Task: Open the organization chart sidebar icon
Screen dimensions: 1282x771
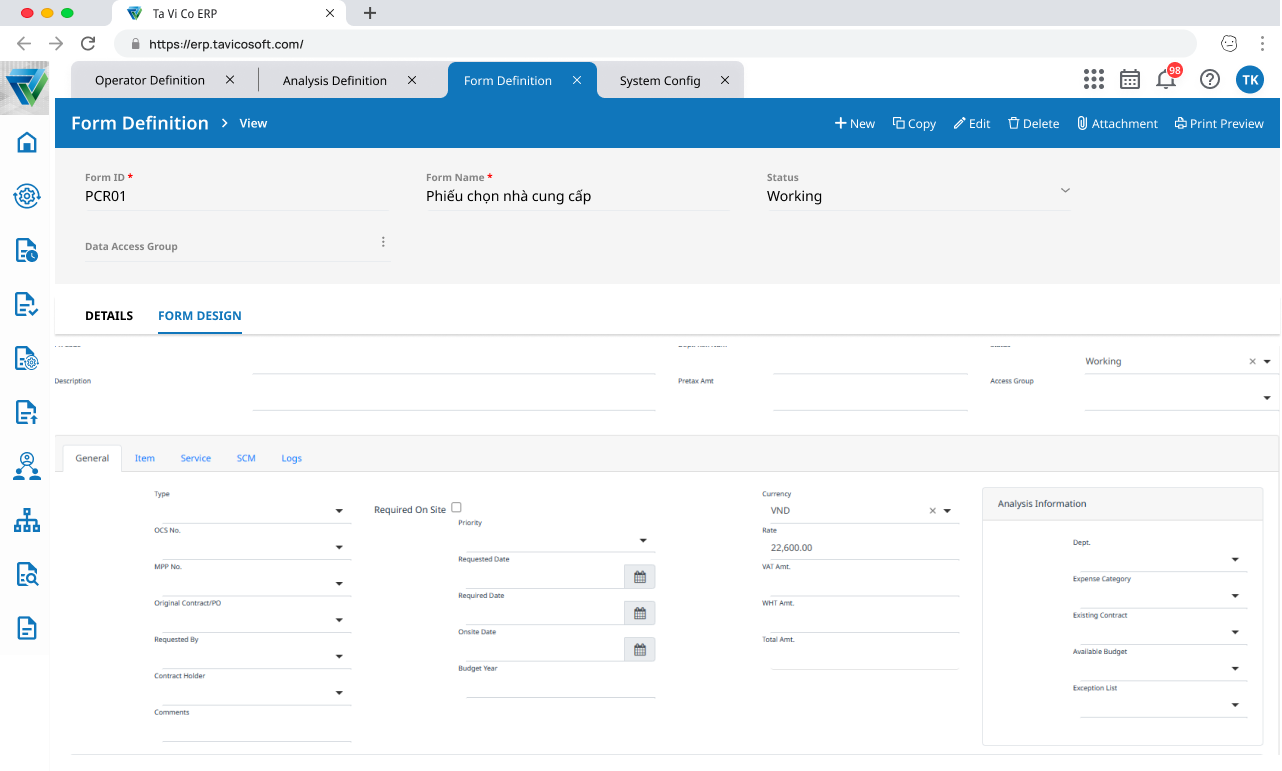Action: click(27, 520)
